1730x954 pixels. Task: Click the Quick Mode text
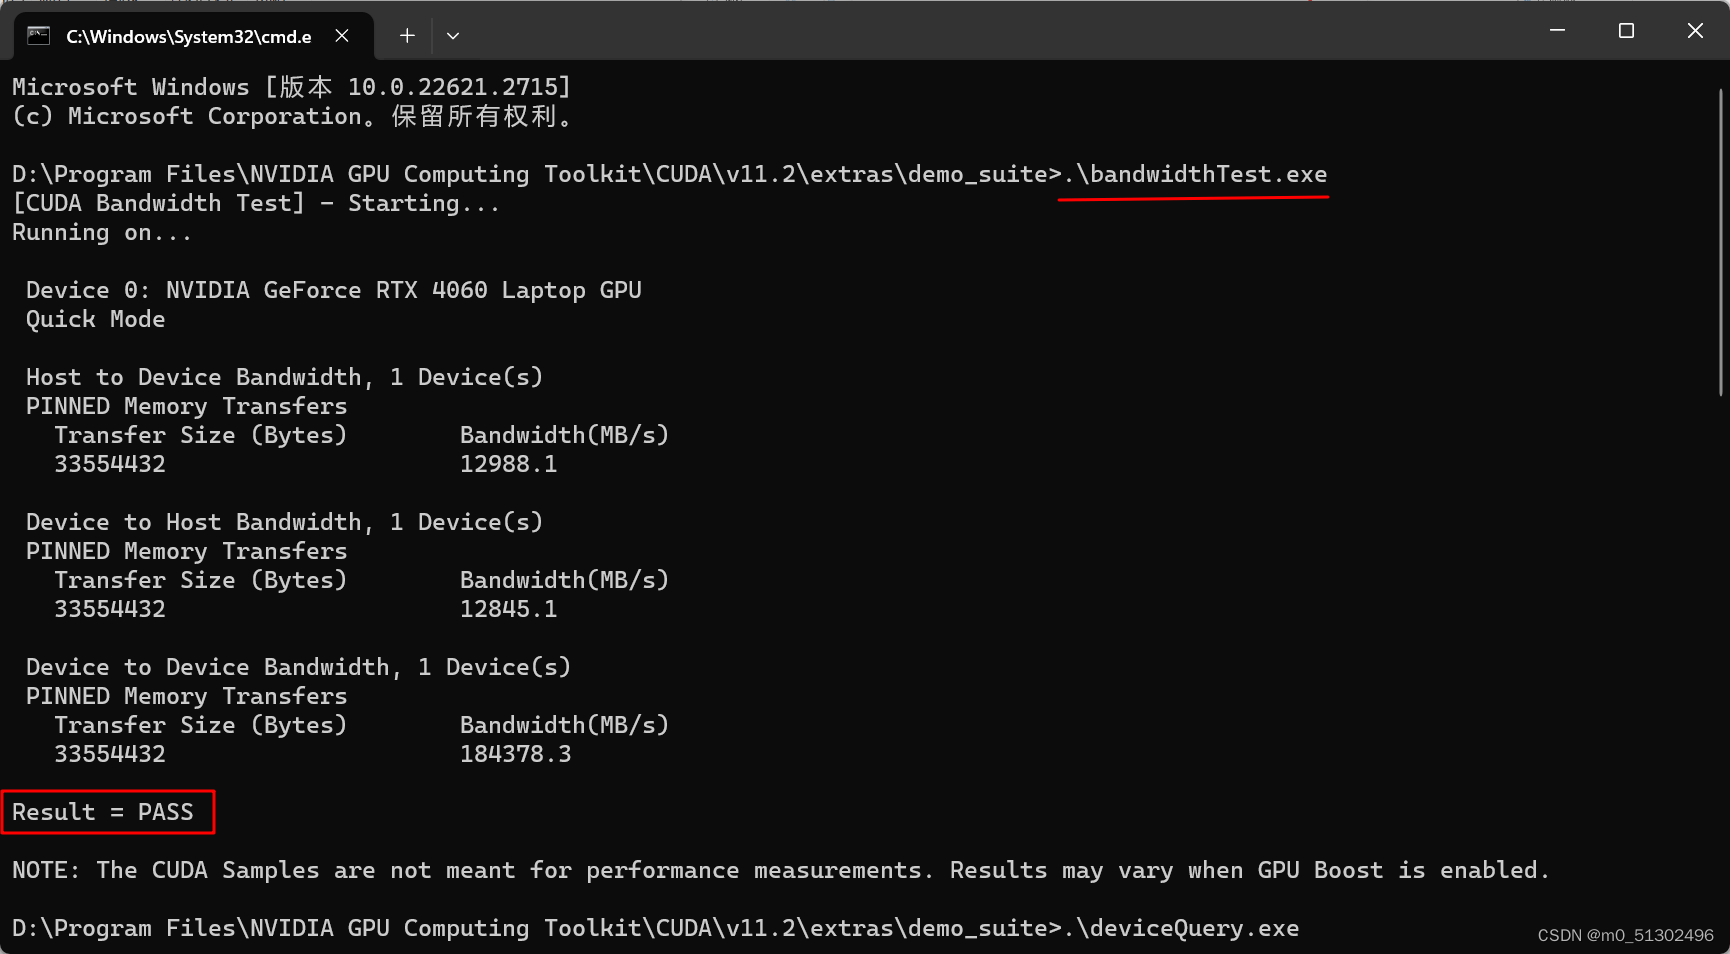point(95,318)
